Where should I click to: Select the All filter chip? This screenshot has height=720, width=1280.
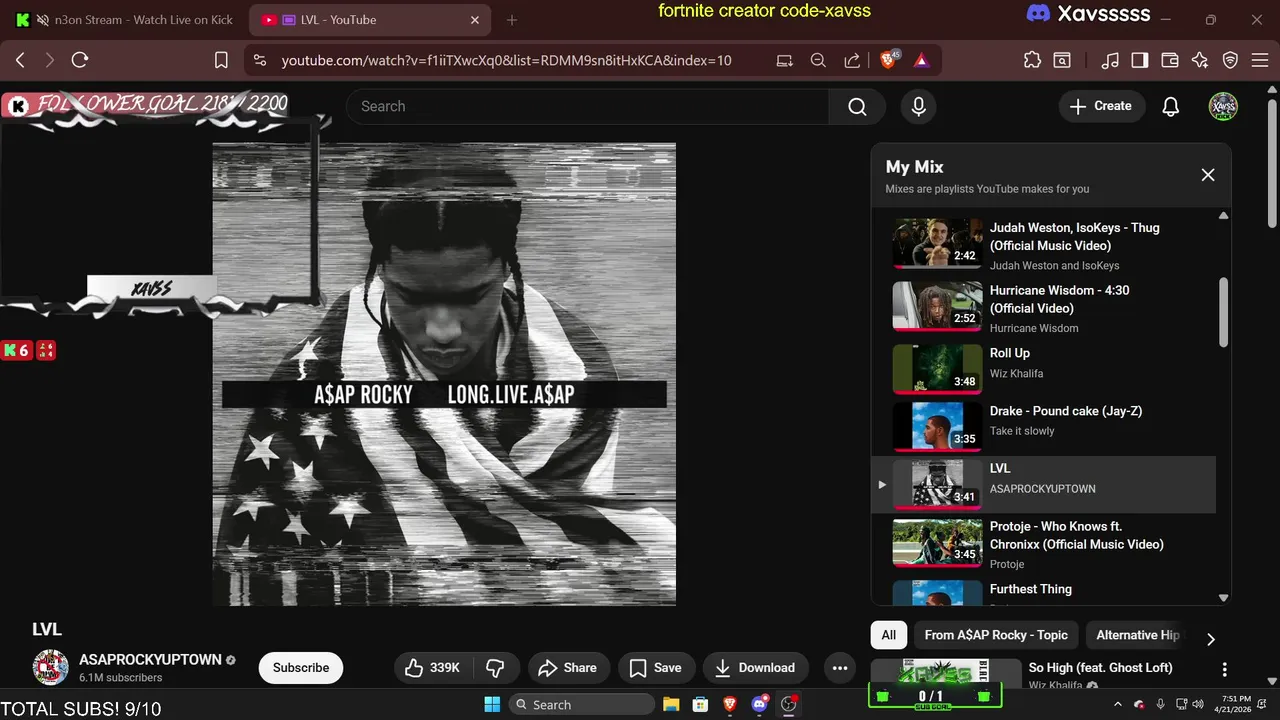pyautogui.click(x=889, y=635)
